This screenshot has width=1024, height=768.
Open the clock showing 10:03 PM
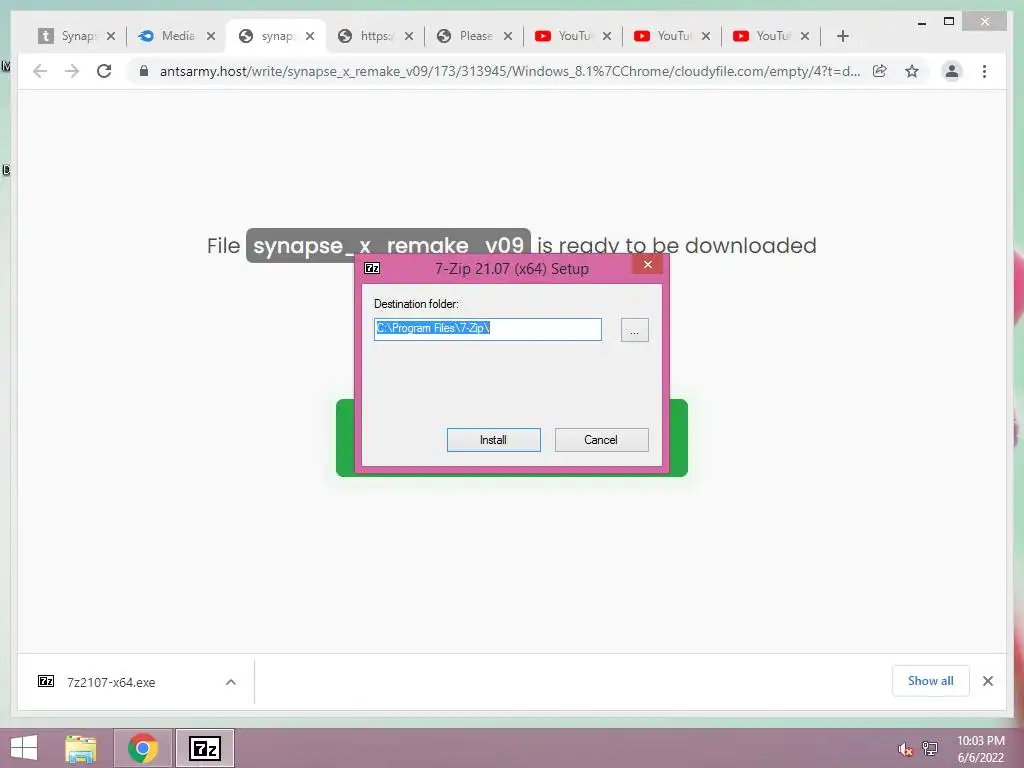pos(980,749)
